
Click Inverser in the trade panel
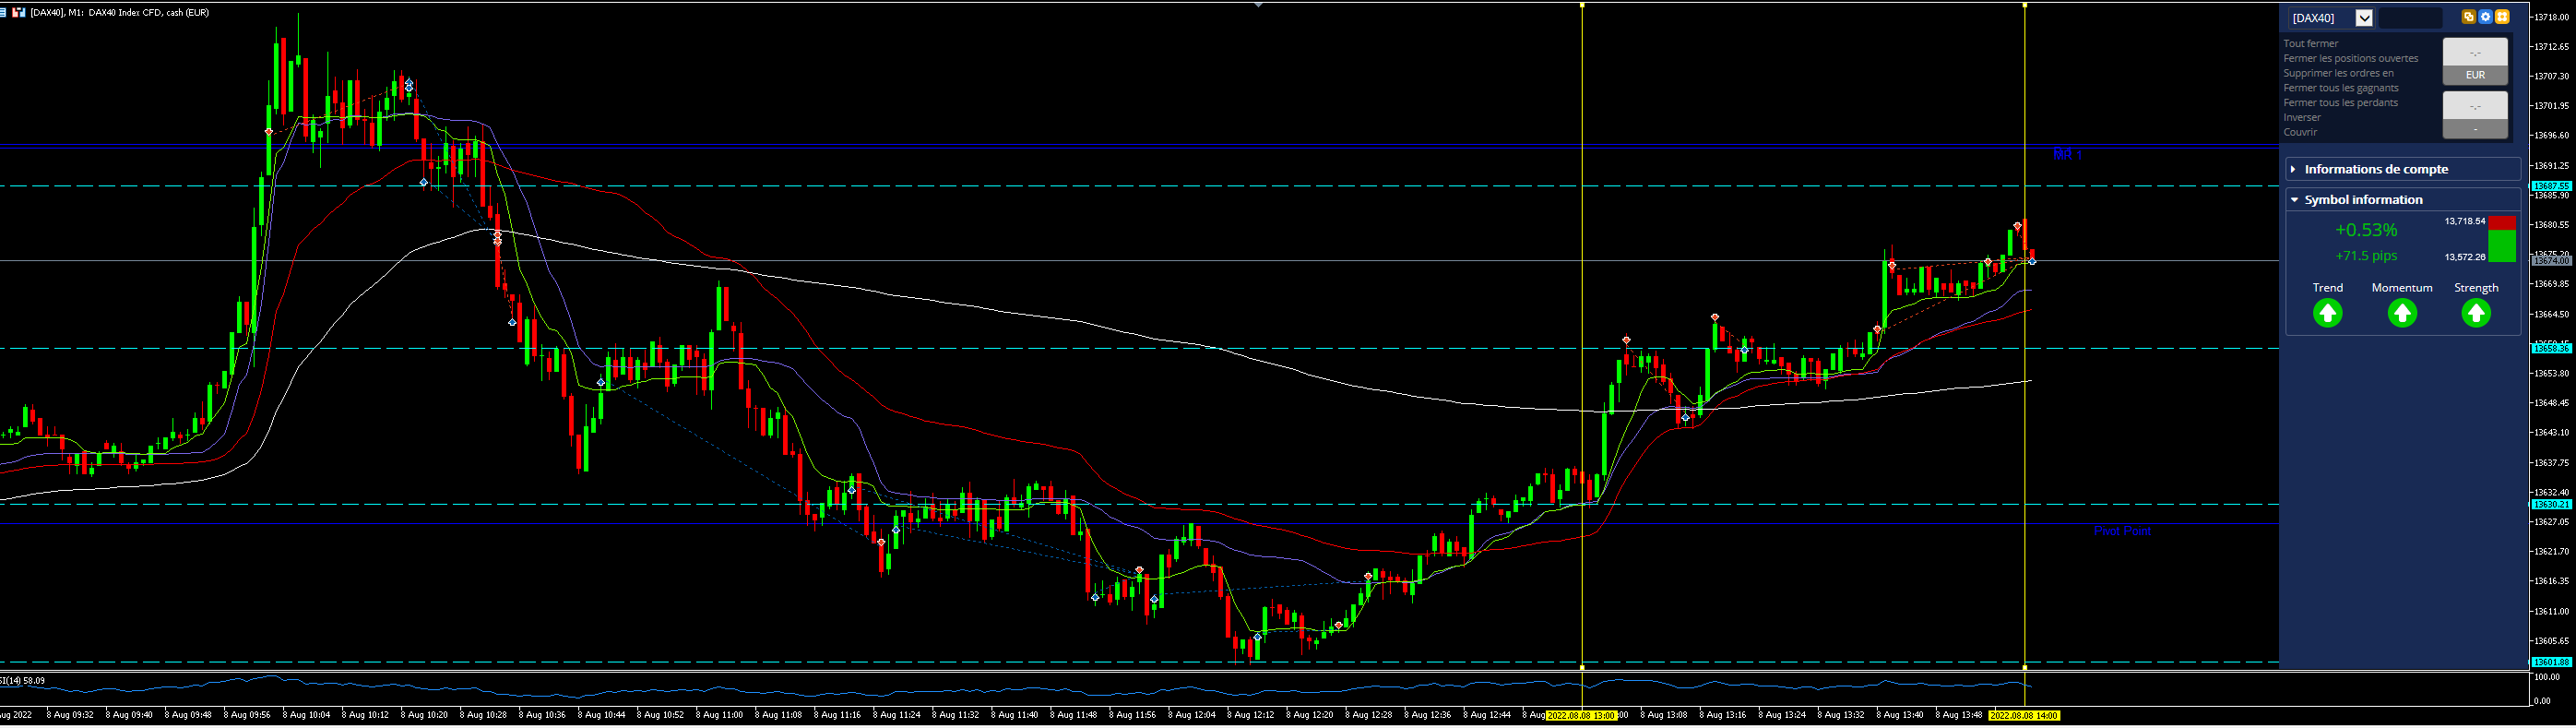pos(2302,118)
